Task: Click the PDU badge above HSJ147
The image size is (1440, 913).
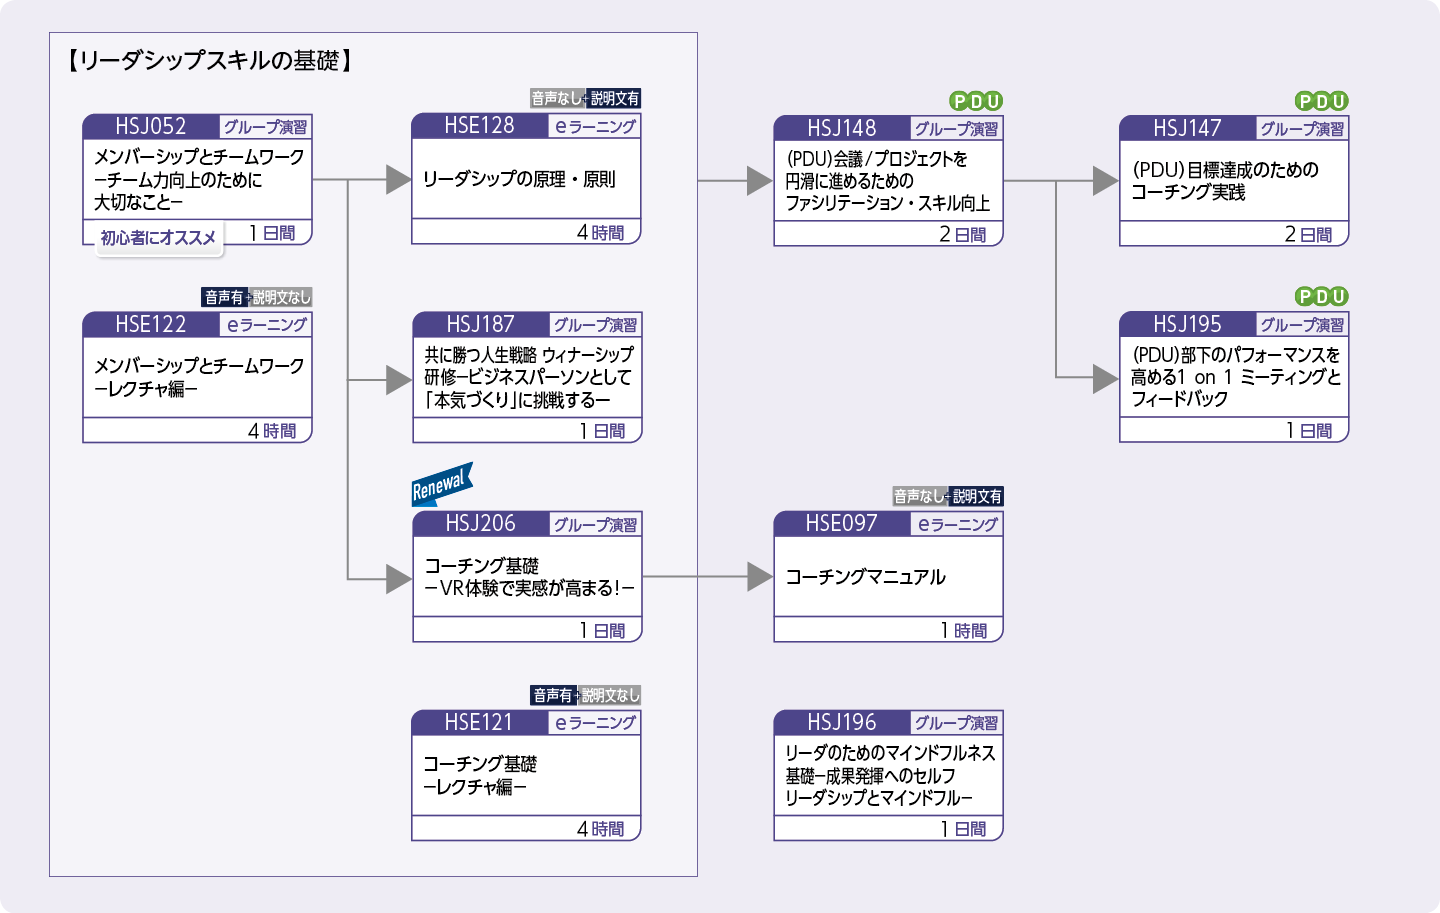Action: 1322,101
